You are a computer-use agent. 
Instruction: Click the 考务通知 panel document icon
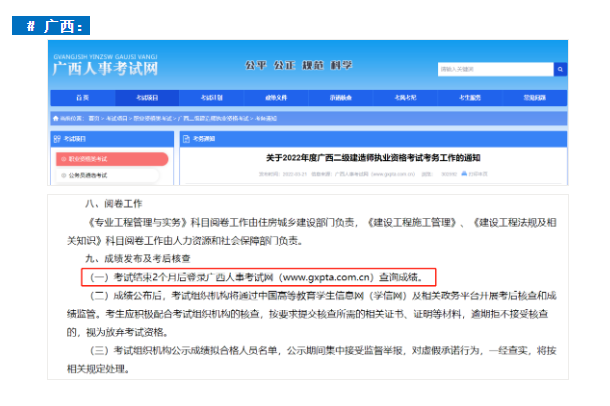[x=186, y=139]
